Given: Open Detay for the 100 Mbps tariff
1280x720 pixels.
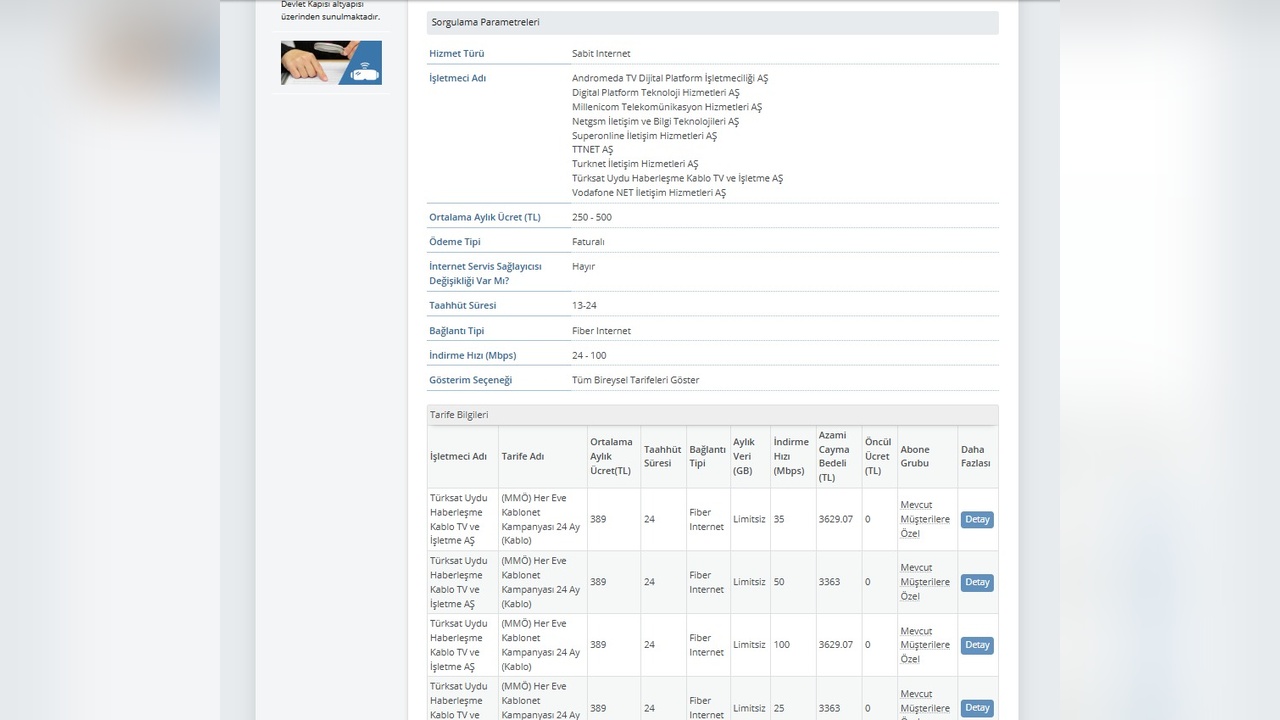Looking at the screenshot, I should click(x=977, y=645).
